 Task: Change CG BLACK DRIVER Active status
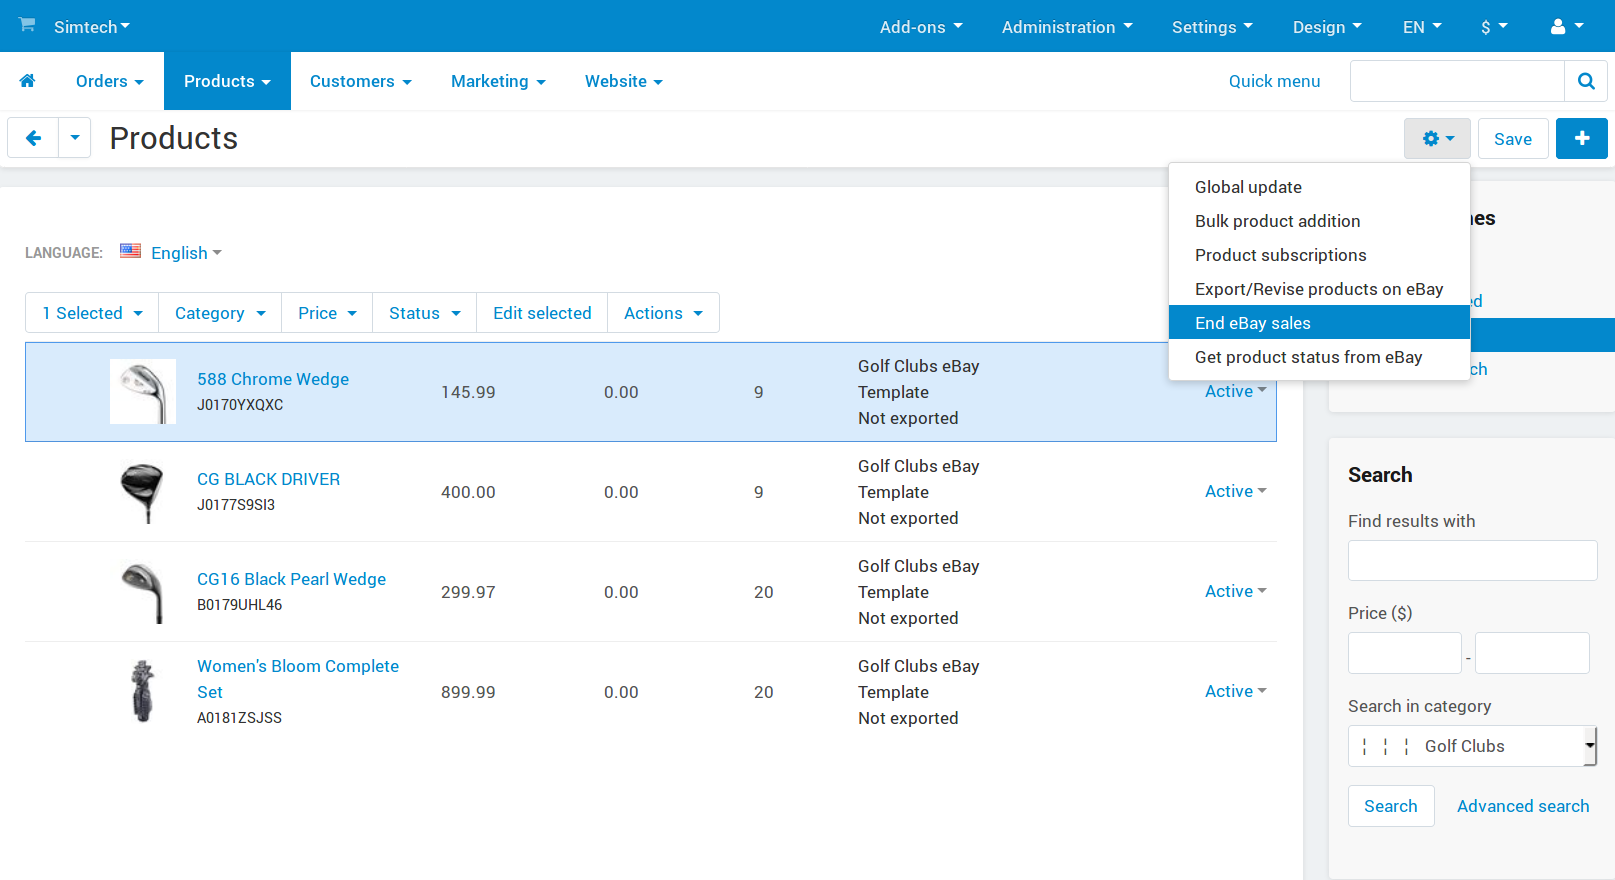pos(1235,491)
